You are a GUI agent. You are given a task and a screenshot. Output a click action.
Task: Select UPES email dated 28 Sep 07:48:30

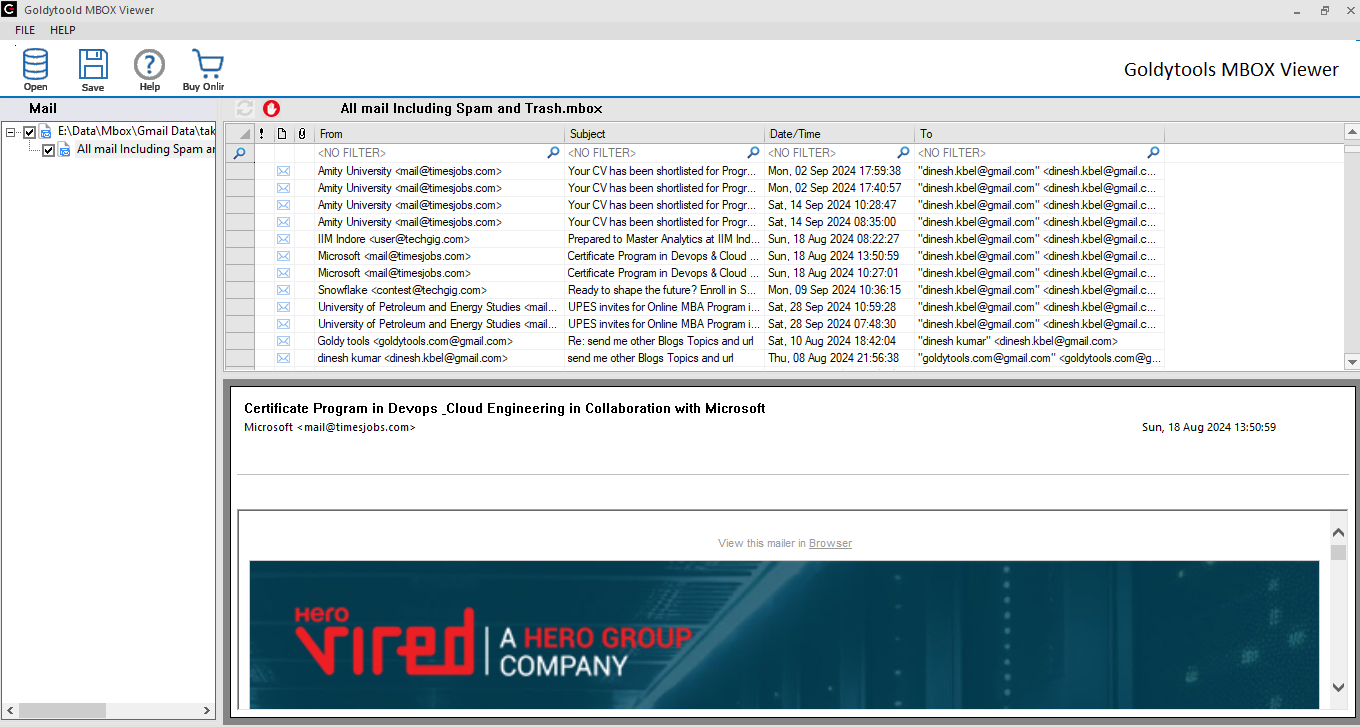click(695, 324)
